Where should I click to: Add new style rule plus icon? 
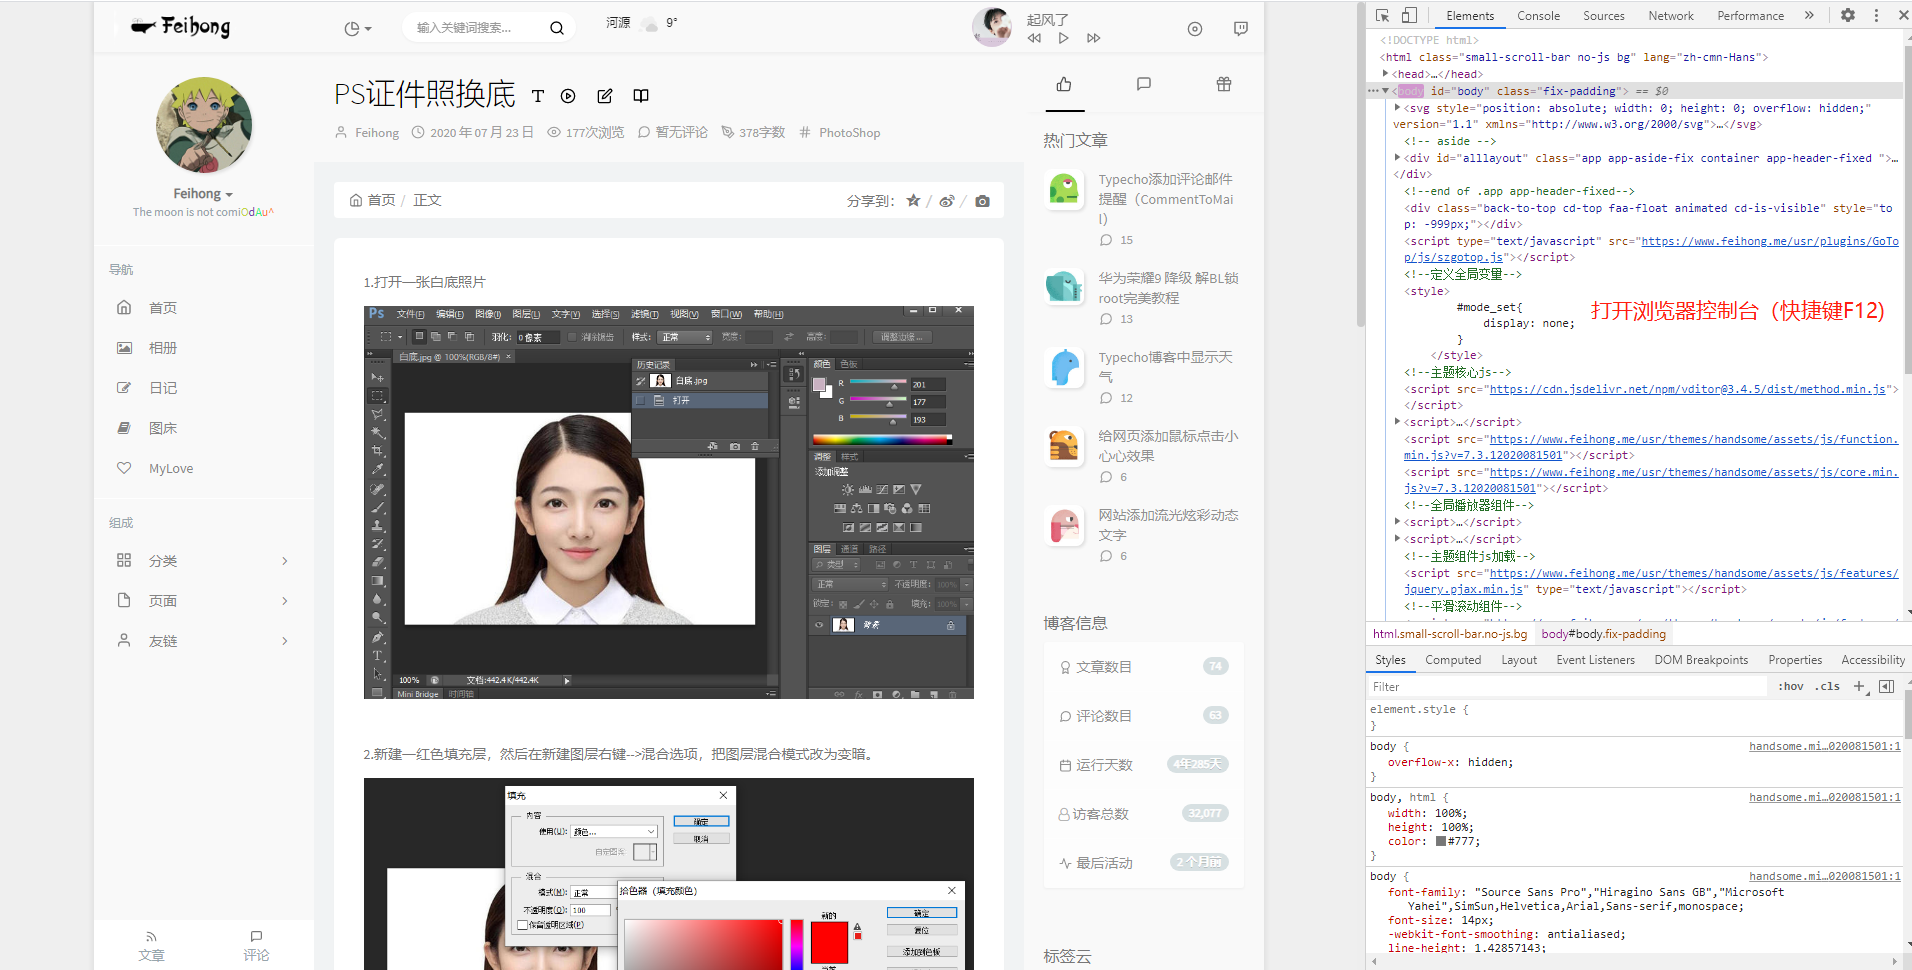pos(1859,686)
